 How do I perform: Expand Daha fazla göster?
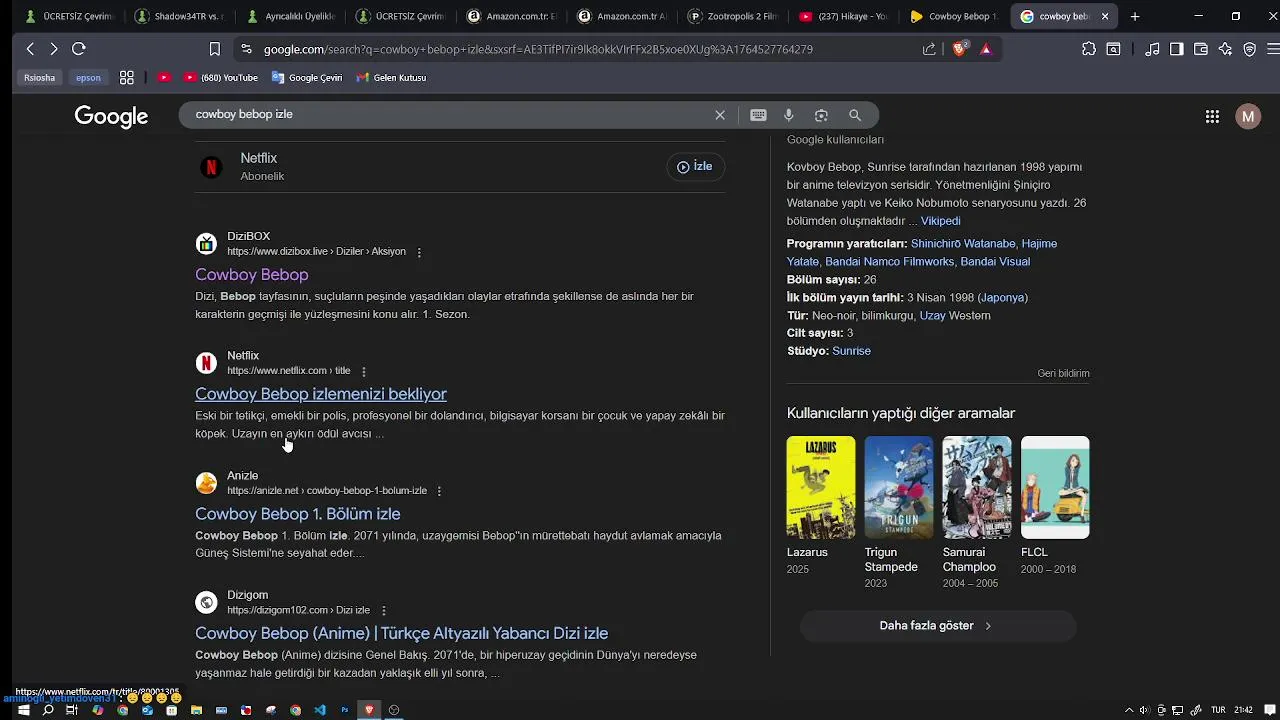pyautogui.click(x=938, y=626)
